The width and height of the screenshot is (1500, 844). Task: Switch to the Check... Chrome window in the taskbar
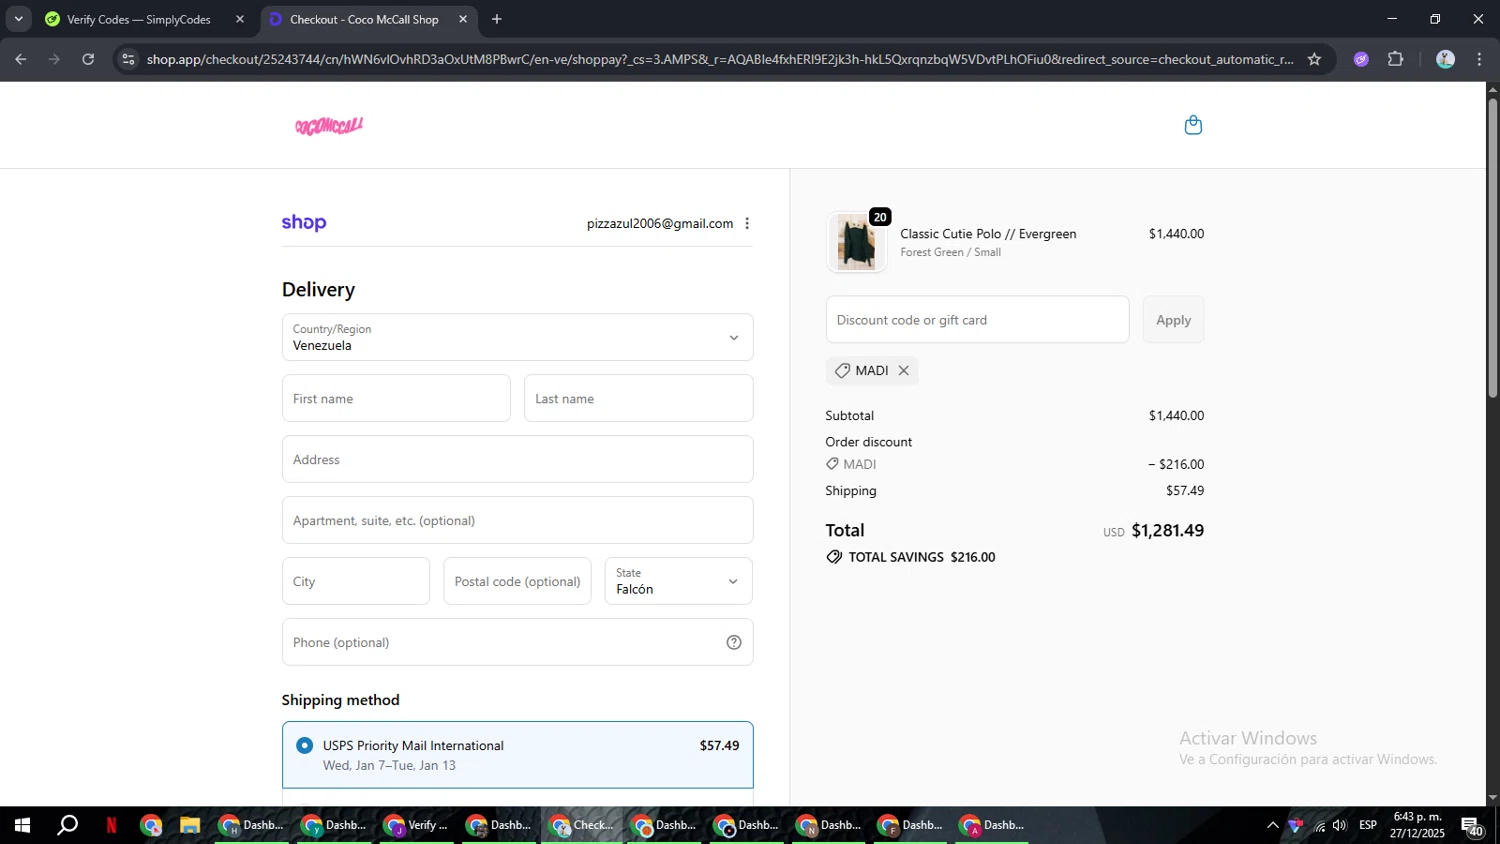coord(583,825)
